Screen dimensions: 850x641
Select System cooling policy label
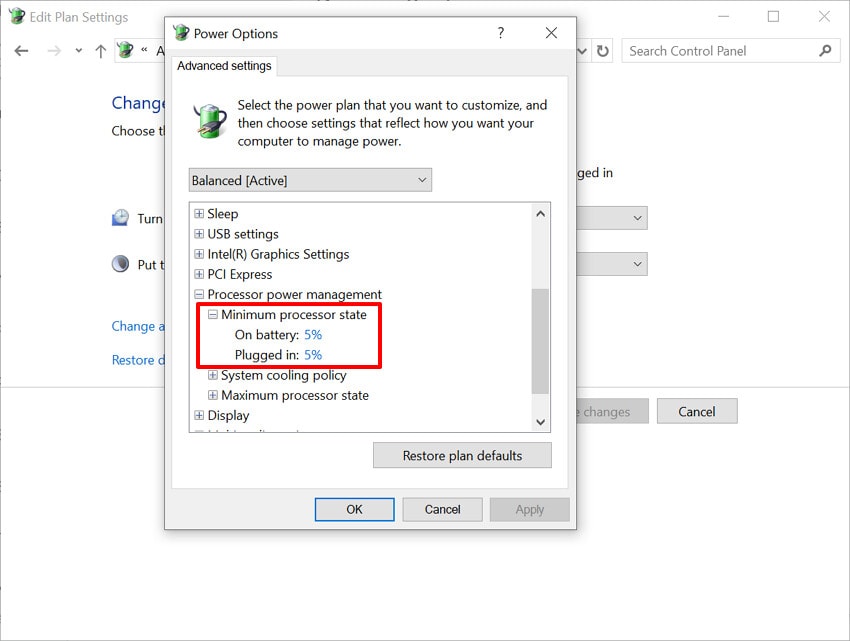coord(284,375)
